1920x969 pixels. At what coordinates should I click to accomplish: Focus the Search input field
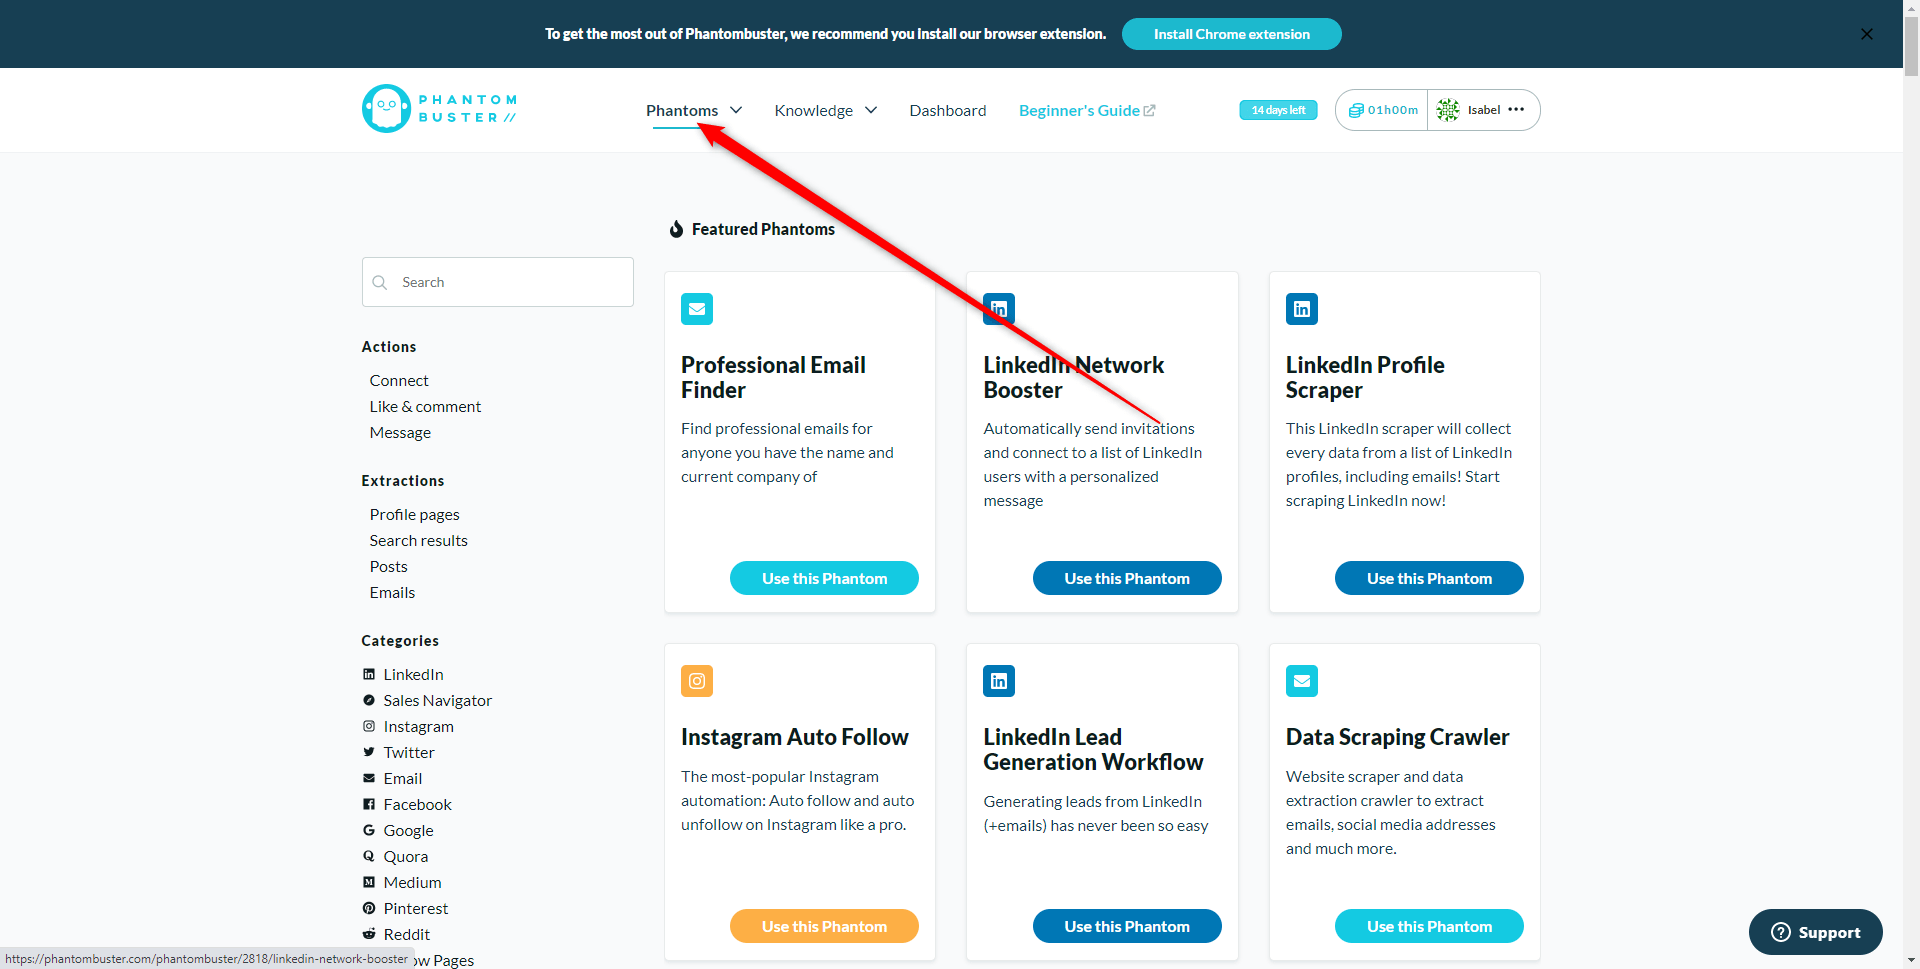498,282
